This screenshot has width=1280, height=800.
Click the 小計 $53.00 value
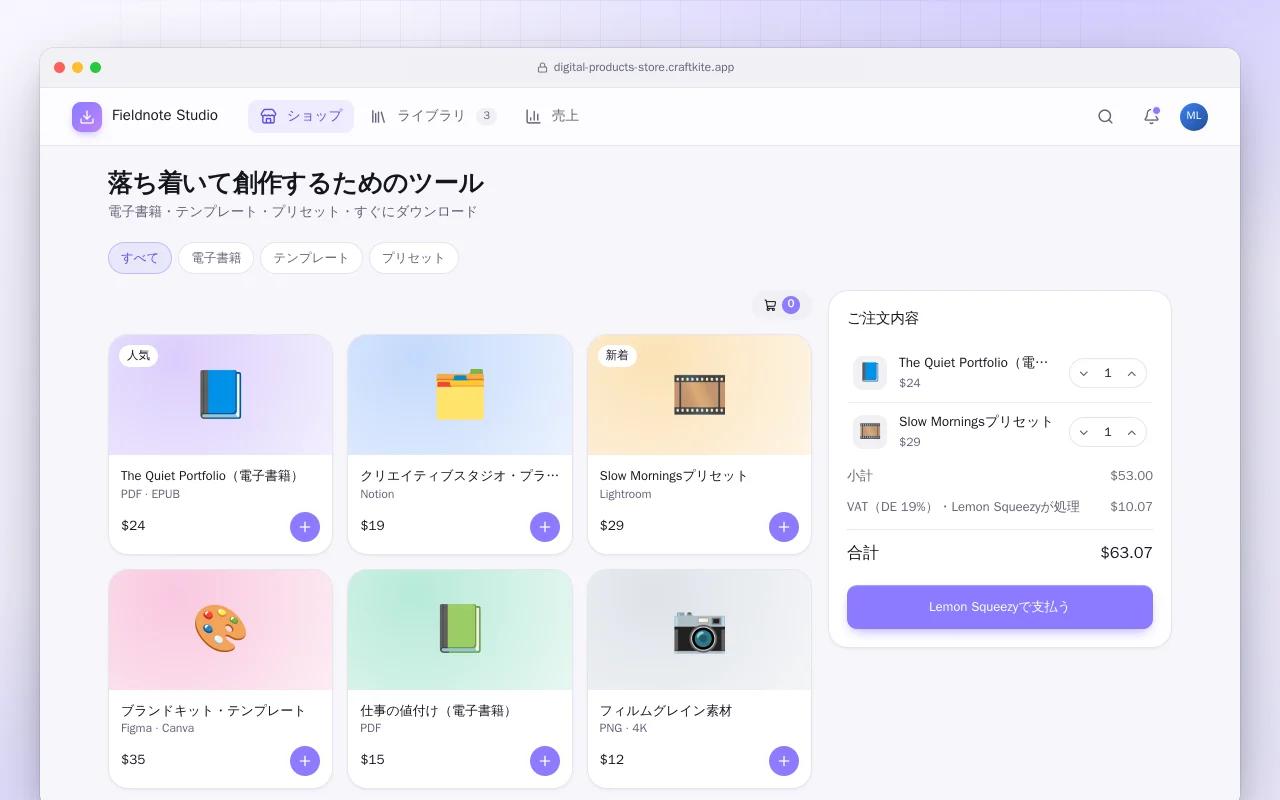click(1131, 476)
